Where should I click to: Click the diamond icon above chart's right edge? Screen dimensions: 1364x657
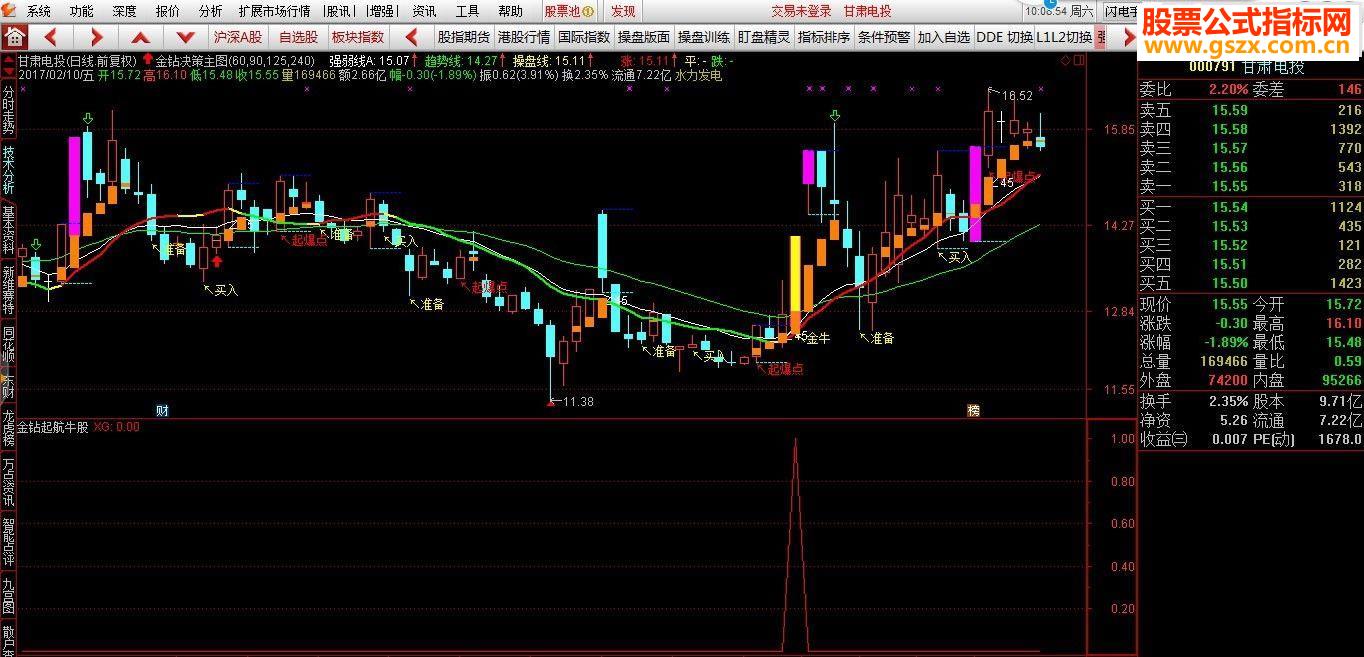pos(1066,60)
